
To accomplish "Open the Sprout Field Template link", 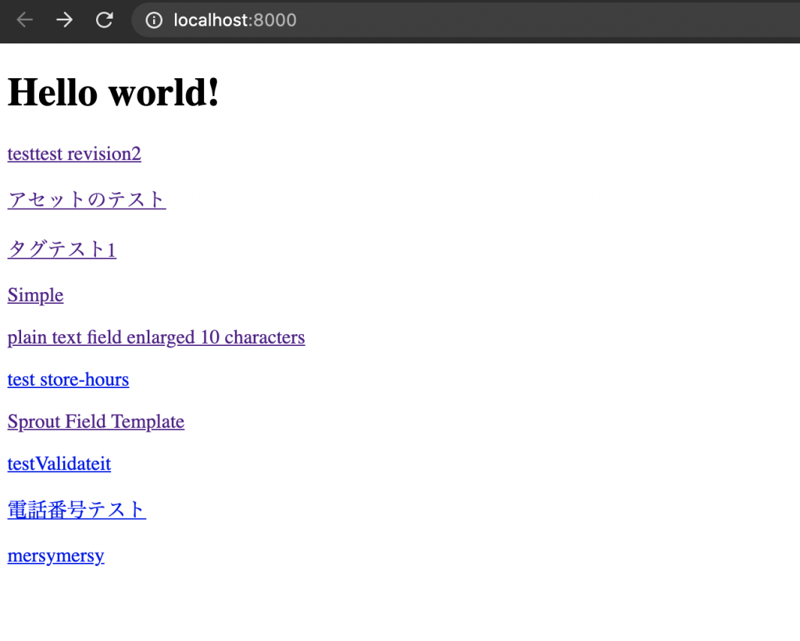I will pos(96,421).
